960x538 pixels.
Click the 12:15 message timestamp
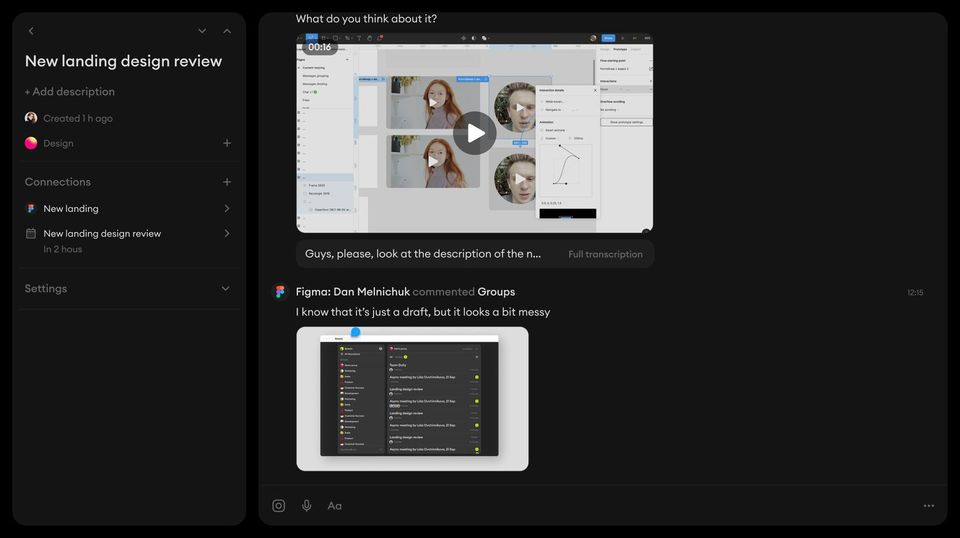pyautogui.click(x=915, y=293)
